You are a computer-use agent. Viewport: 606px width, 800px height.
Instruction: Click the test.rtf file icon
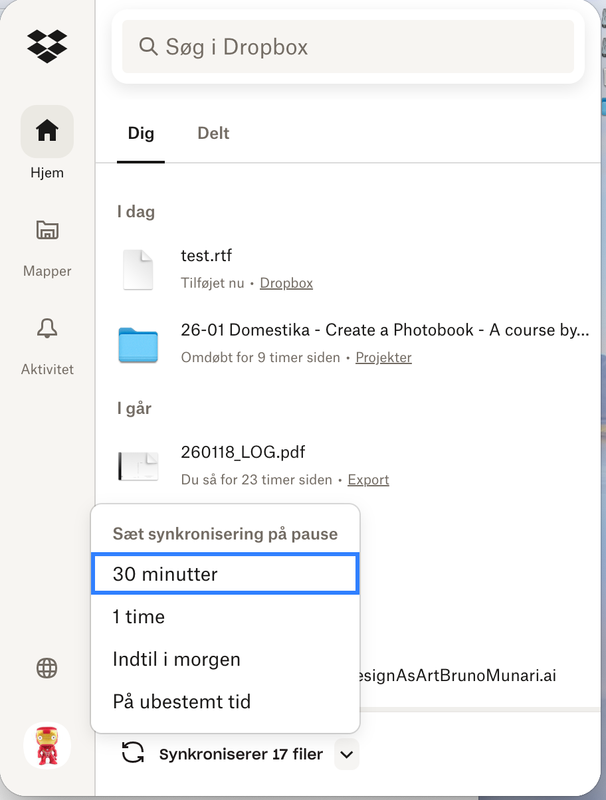point(138,269)
